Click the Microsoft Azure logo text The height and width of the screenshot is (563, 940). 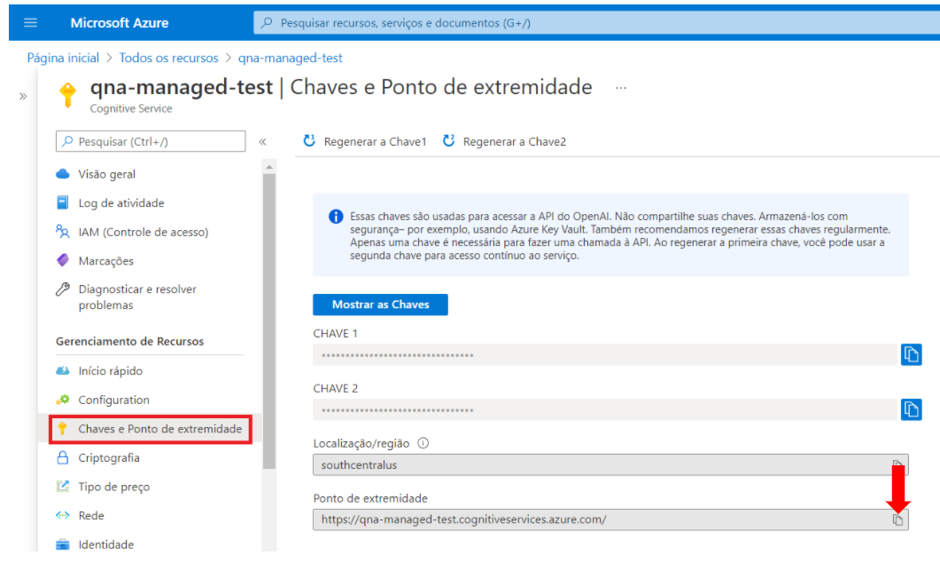coord(119,23)
